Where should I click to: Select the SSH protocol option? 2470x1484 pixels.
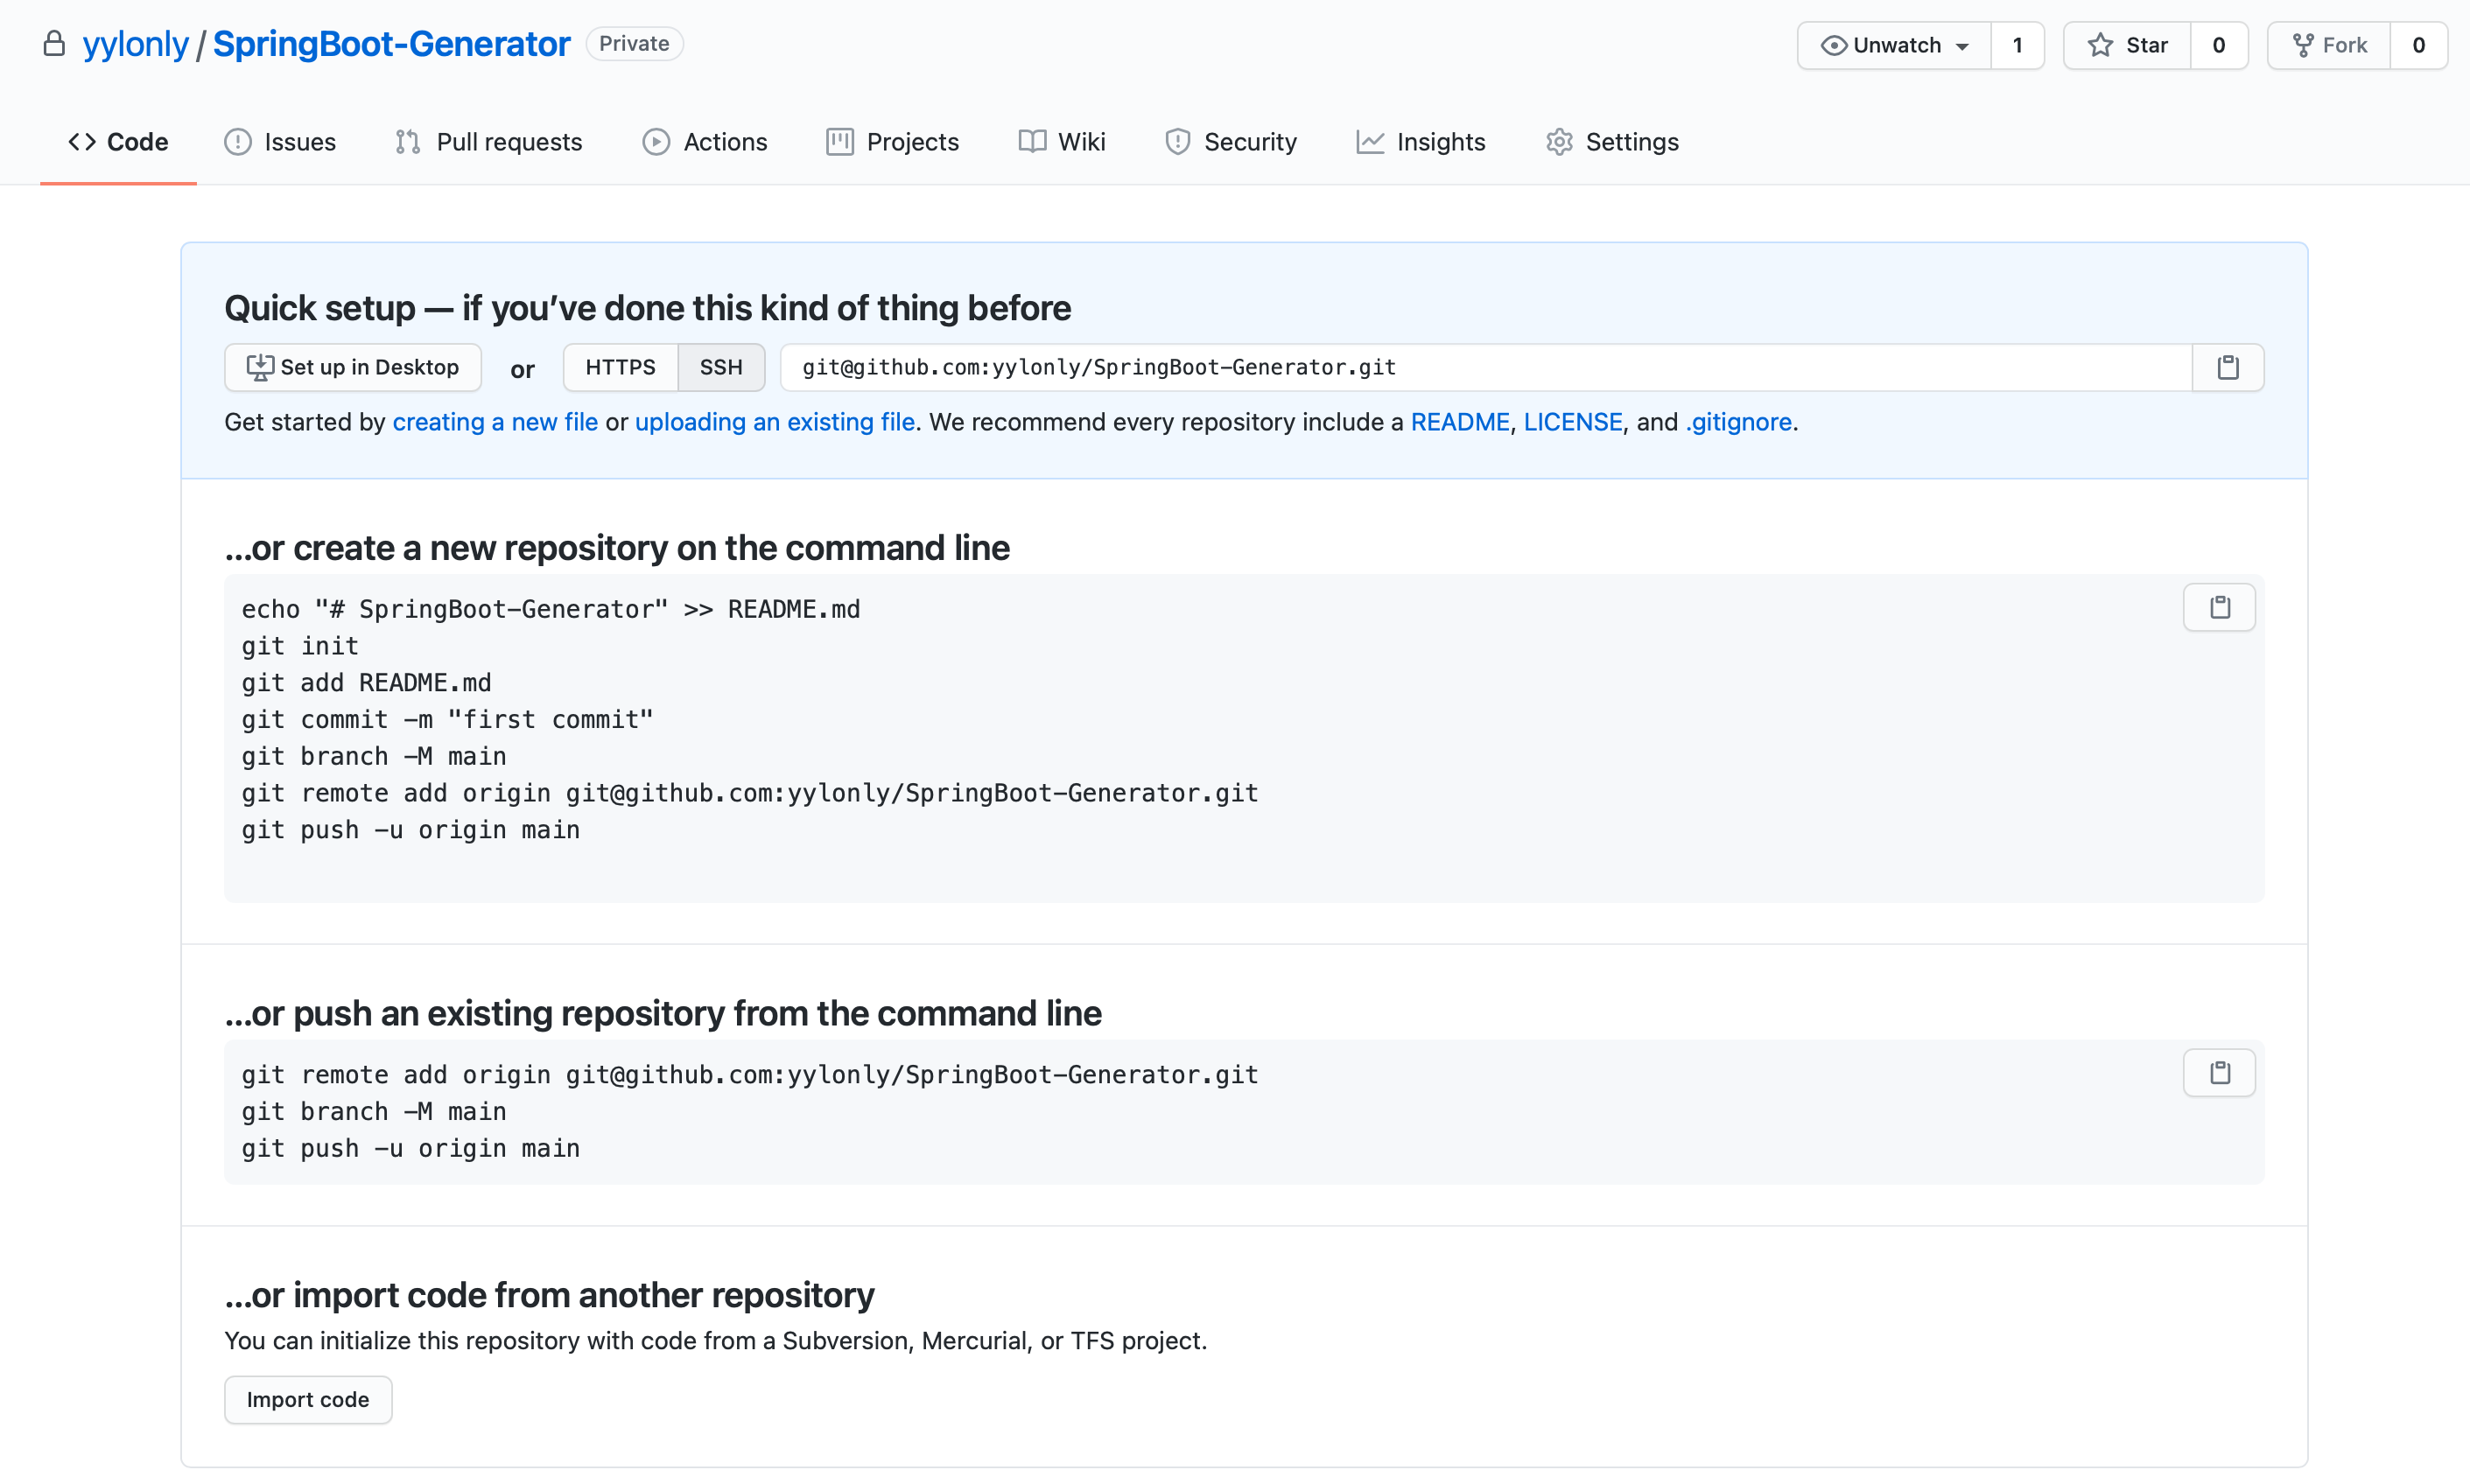coord(721,367)
